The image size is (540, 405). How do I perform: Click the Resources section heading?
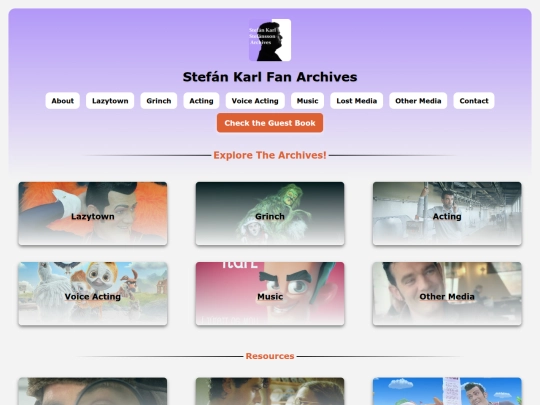[270, 356]
